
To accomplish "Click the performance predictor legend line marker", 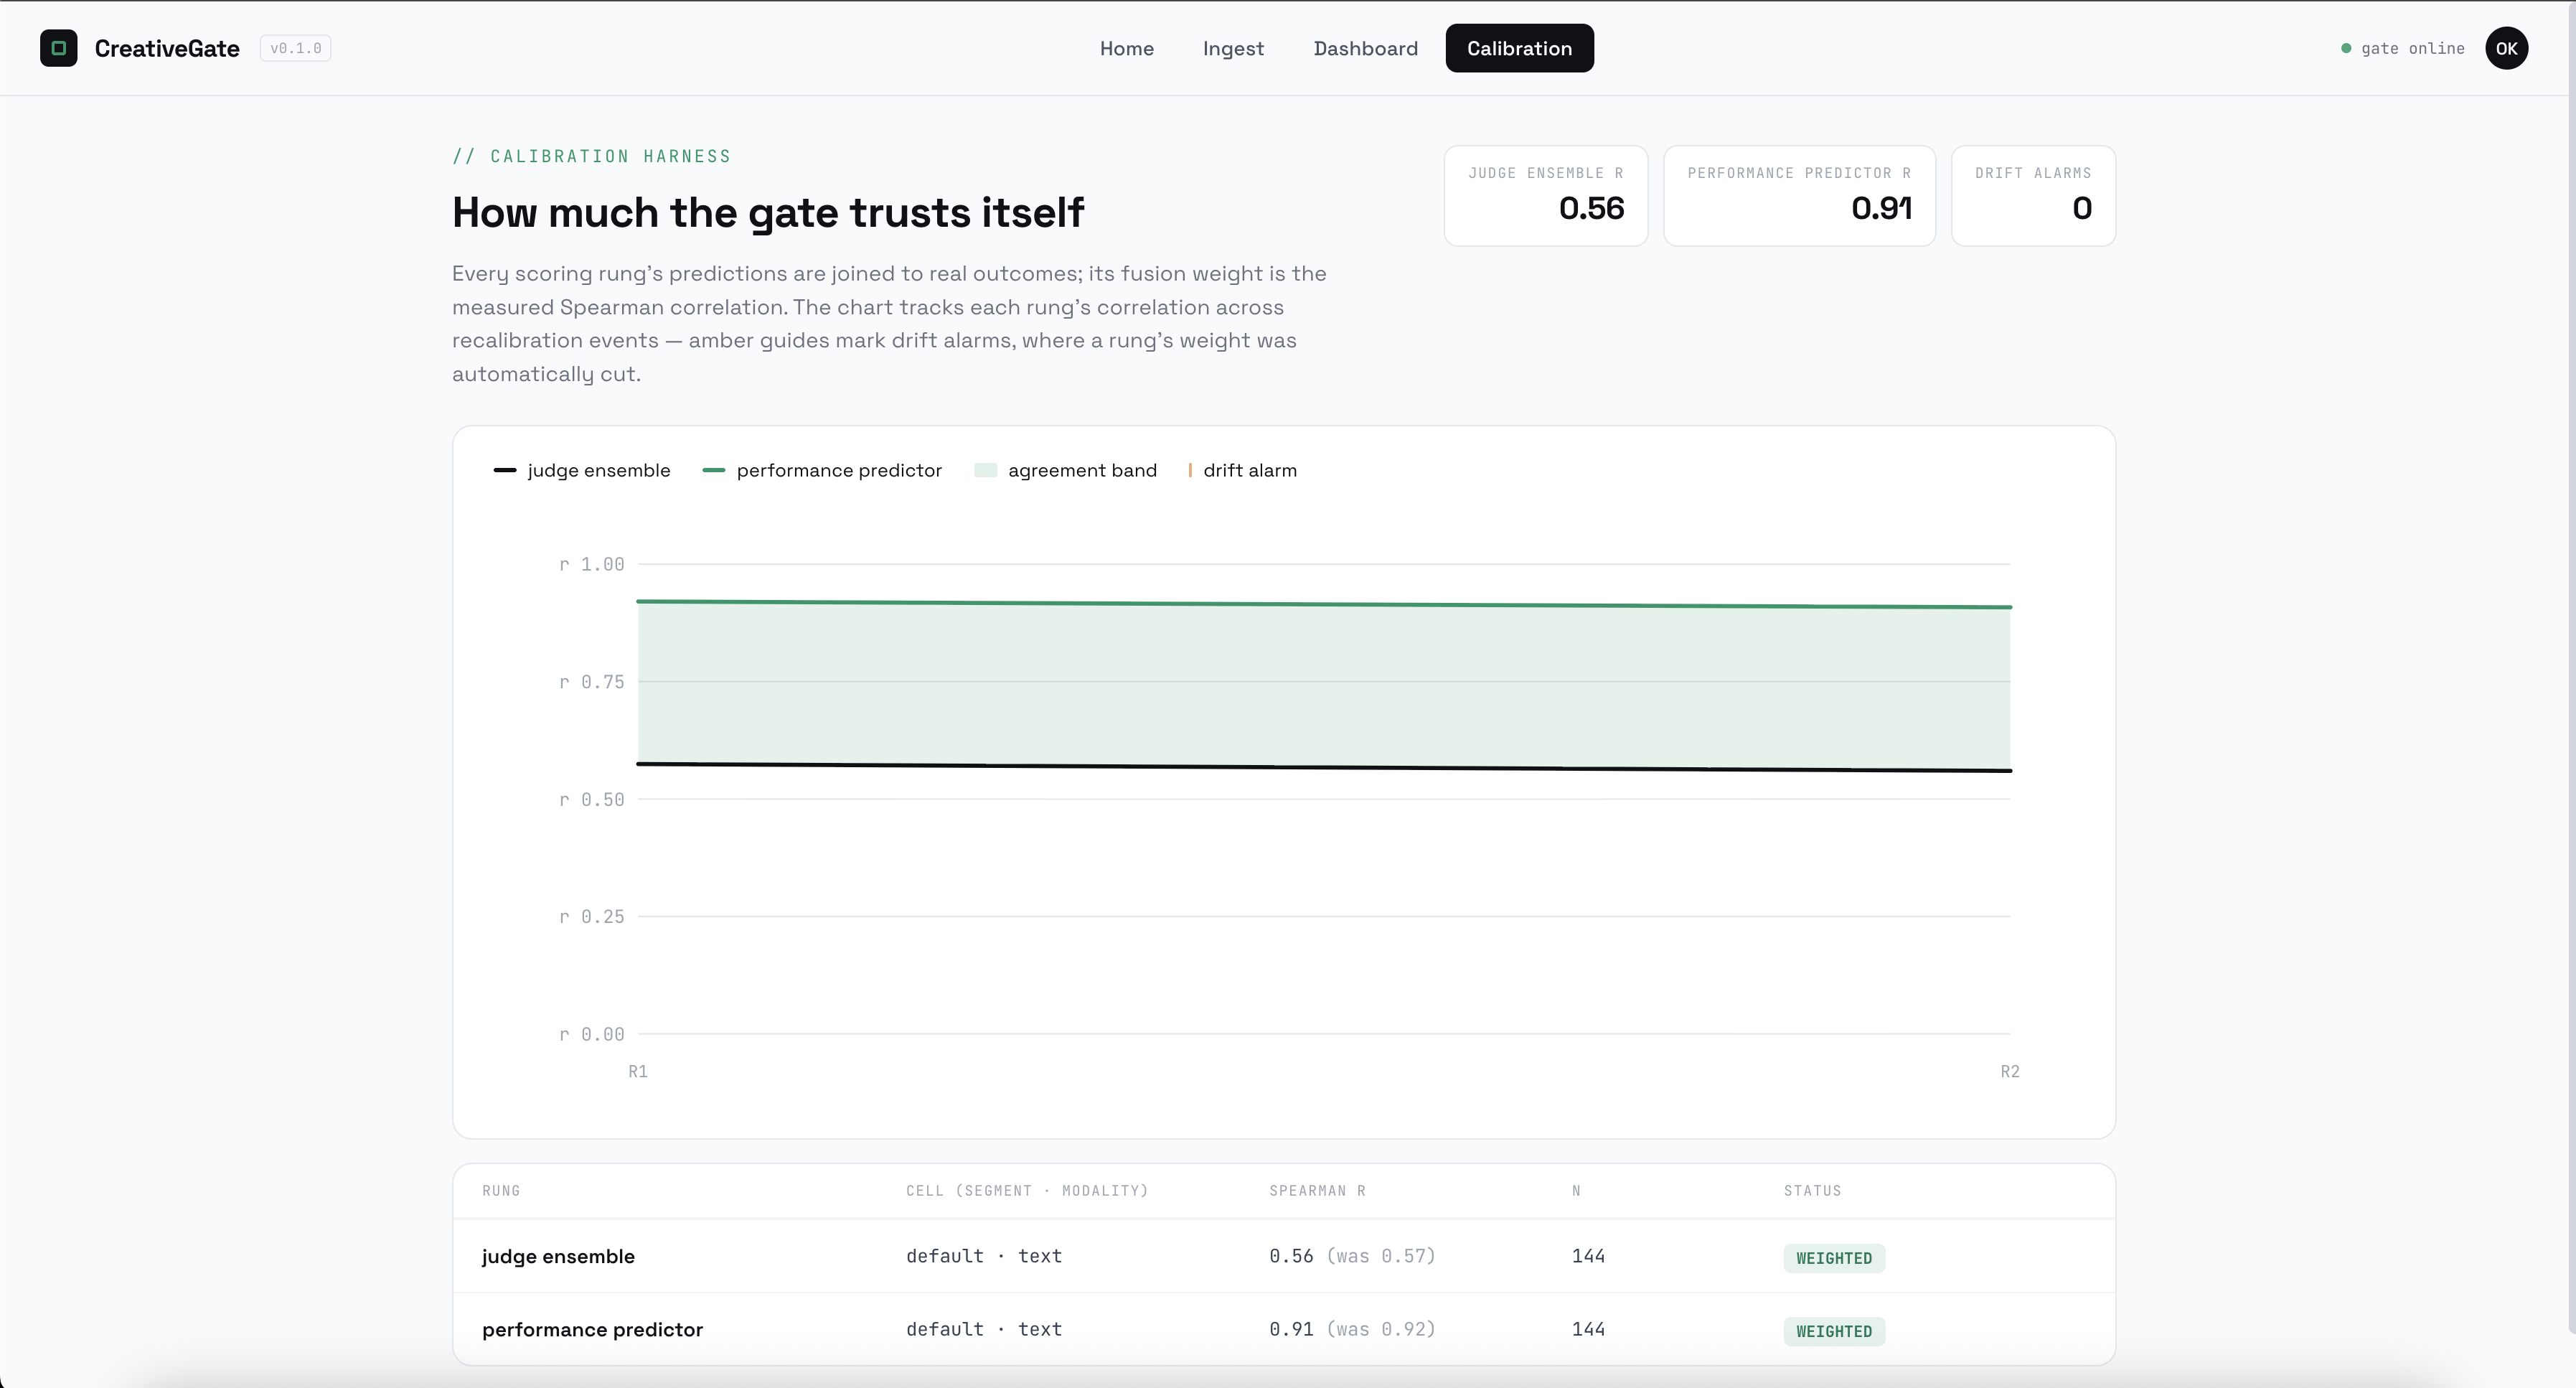I will [x=713, y=470].
